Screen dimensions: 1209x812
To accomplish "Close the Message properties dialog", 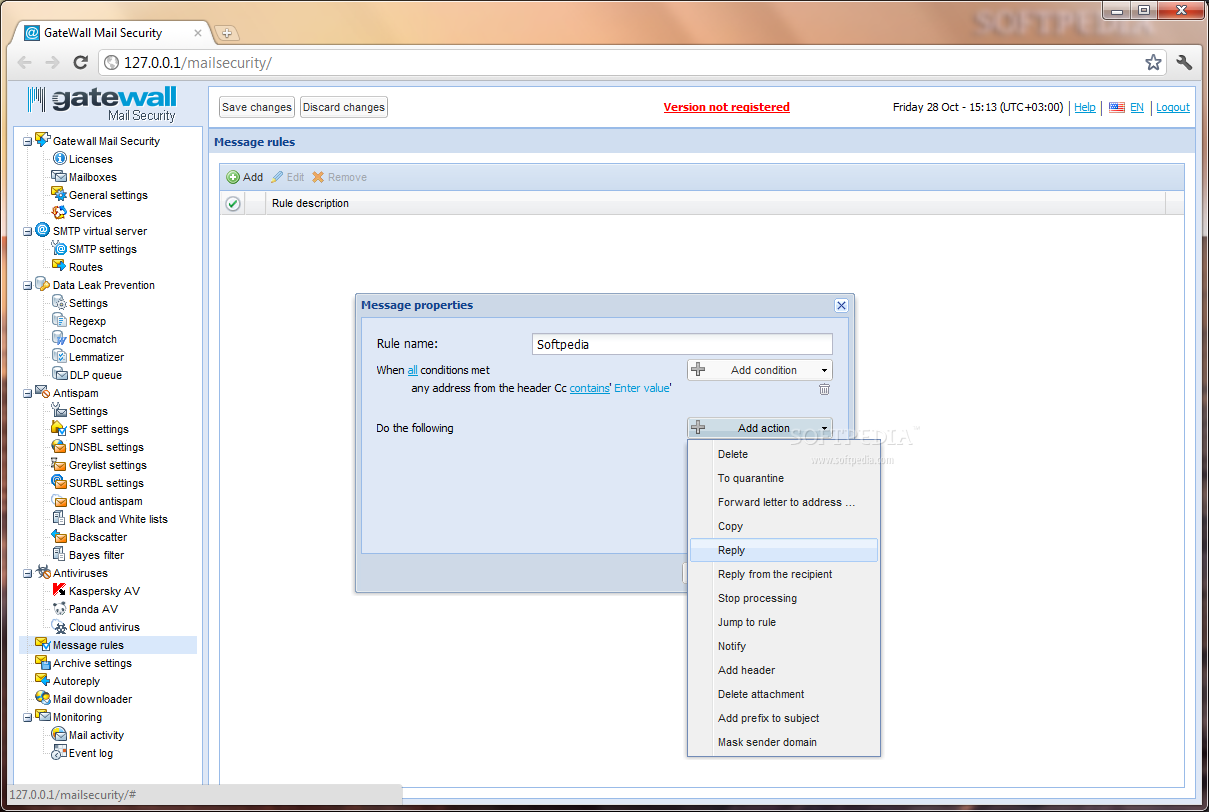I will 841,305.
